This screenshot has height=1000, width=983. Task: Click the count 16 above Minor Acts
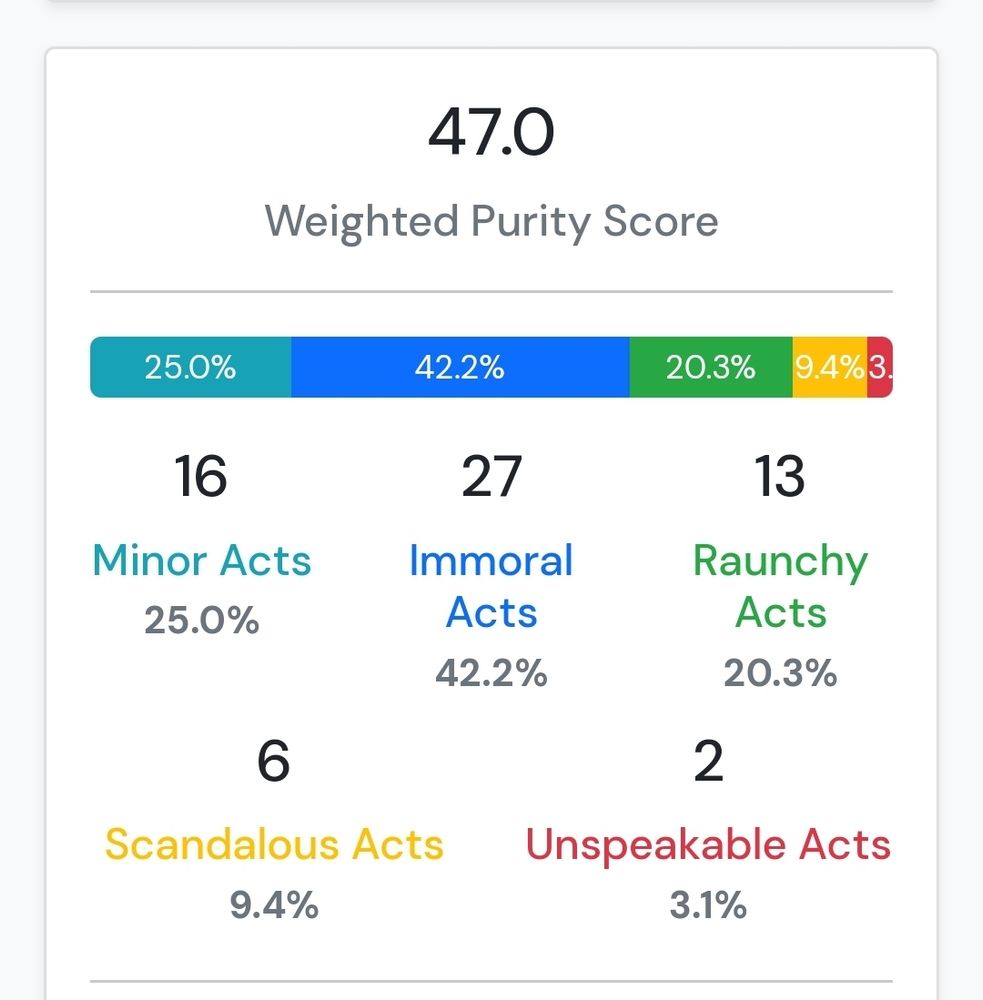point(201,476)
